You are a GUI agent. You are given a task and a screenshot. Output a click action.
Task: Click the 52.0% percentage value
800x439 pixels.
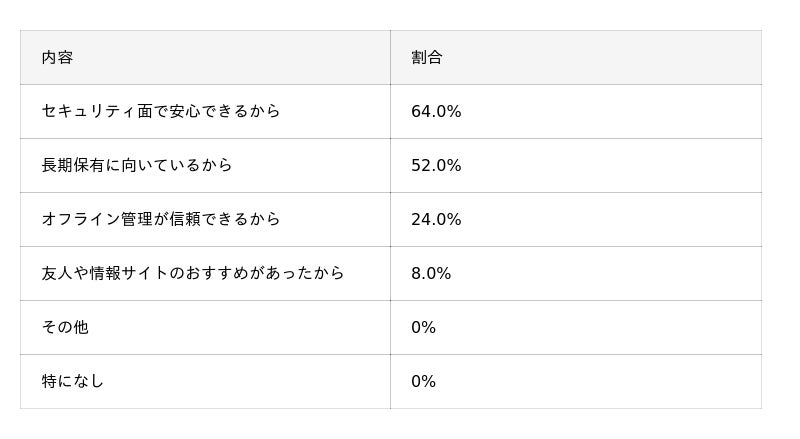436,166
